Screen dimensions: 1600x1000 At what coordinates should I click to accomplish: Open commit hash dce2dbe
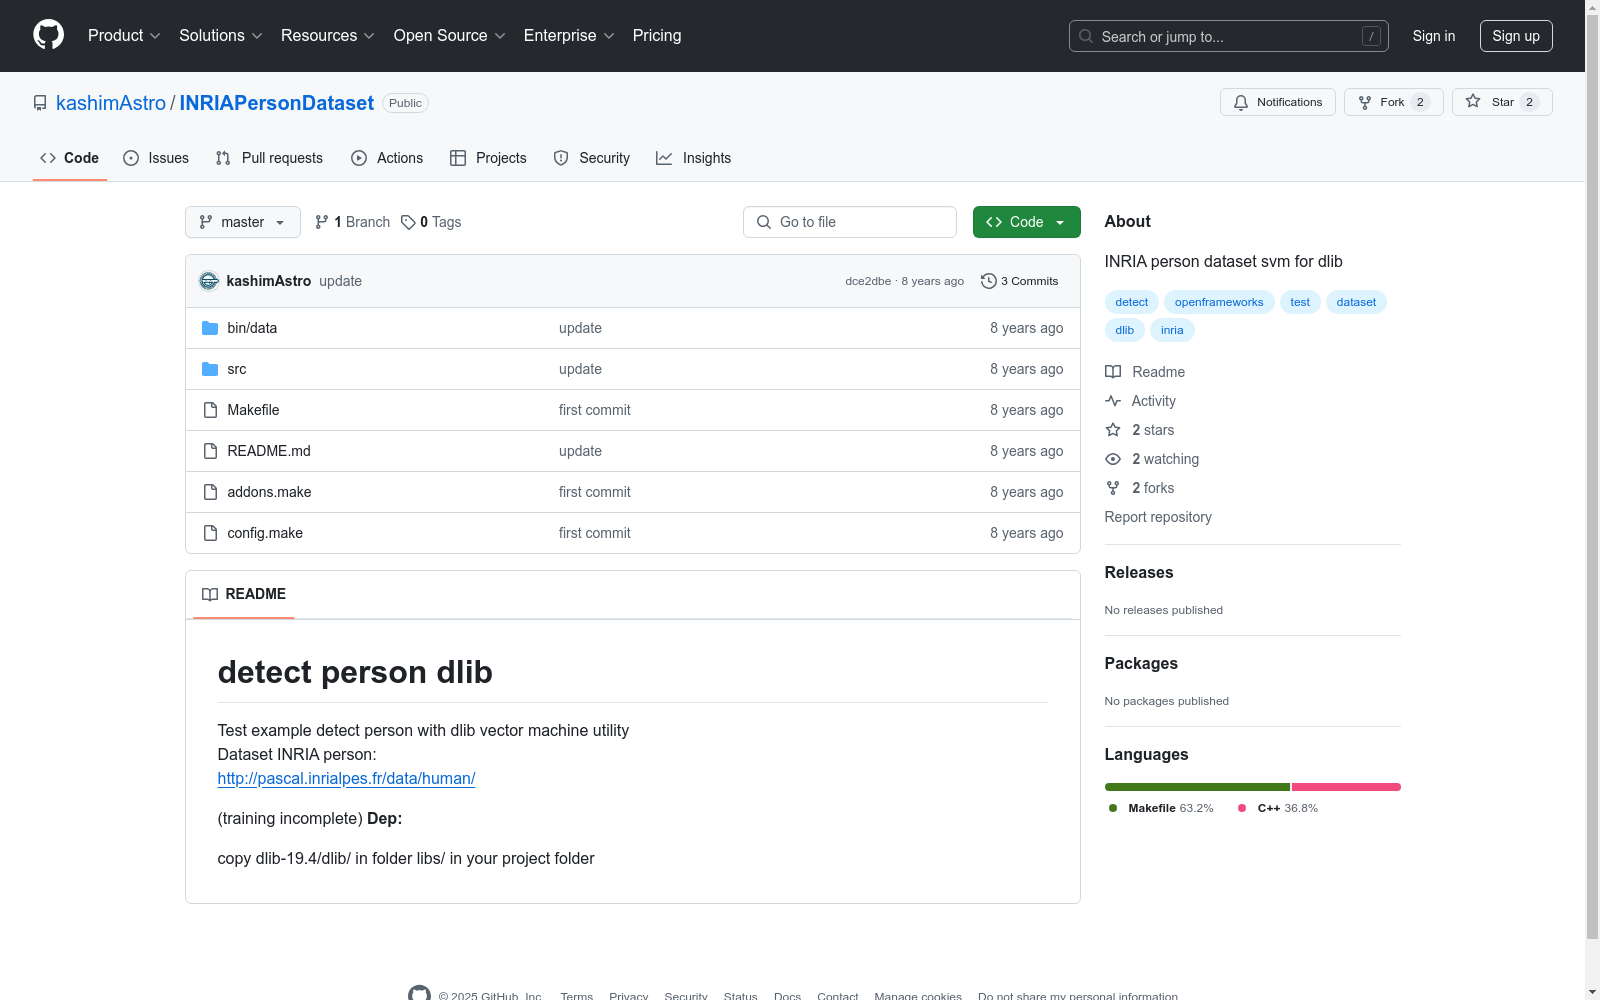pyautogui.click(x=868, y=281)
